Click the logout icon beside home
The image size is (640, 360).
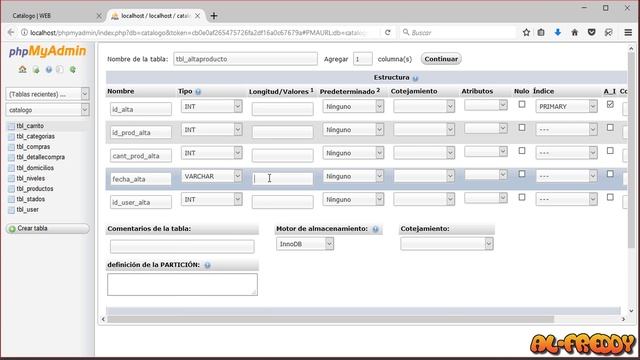point(36,70)
